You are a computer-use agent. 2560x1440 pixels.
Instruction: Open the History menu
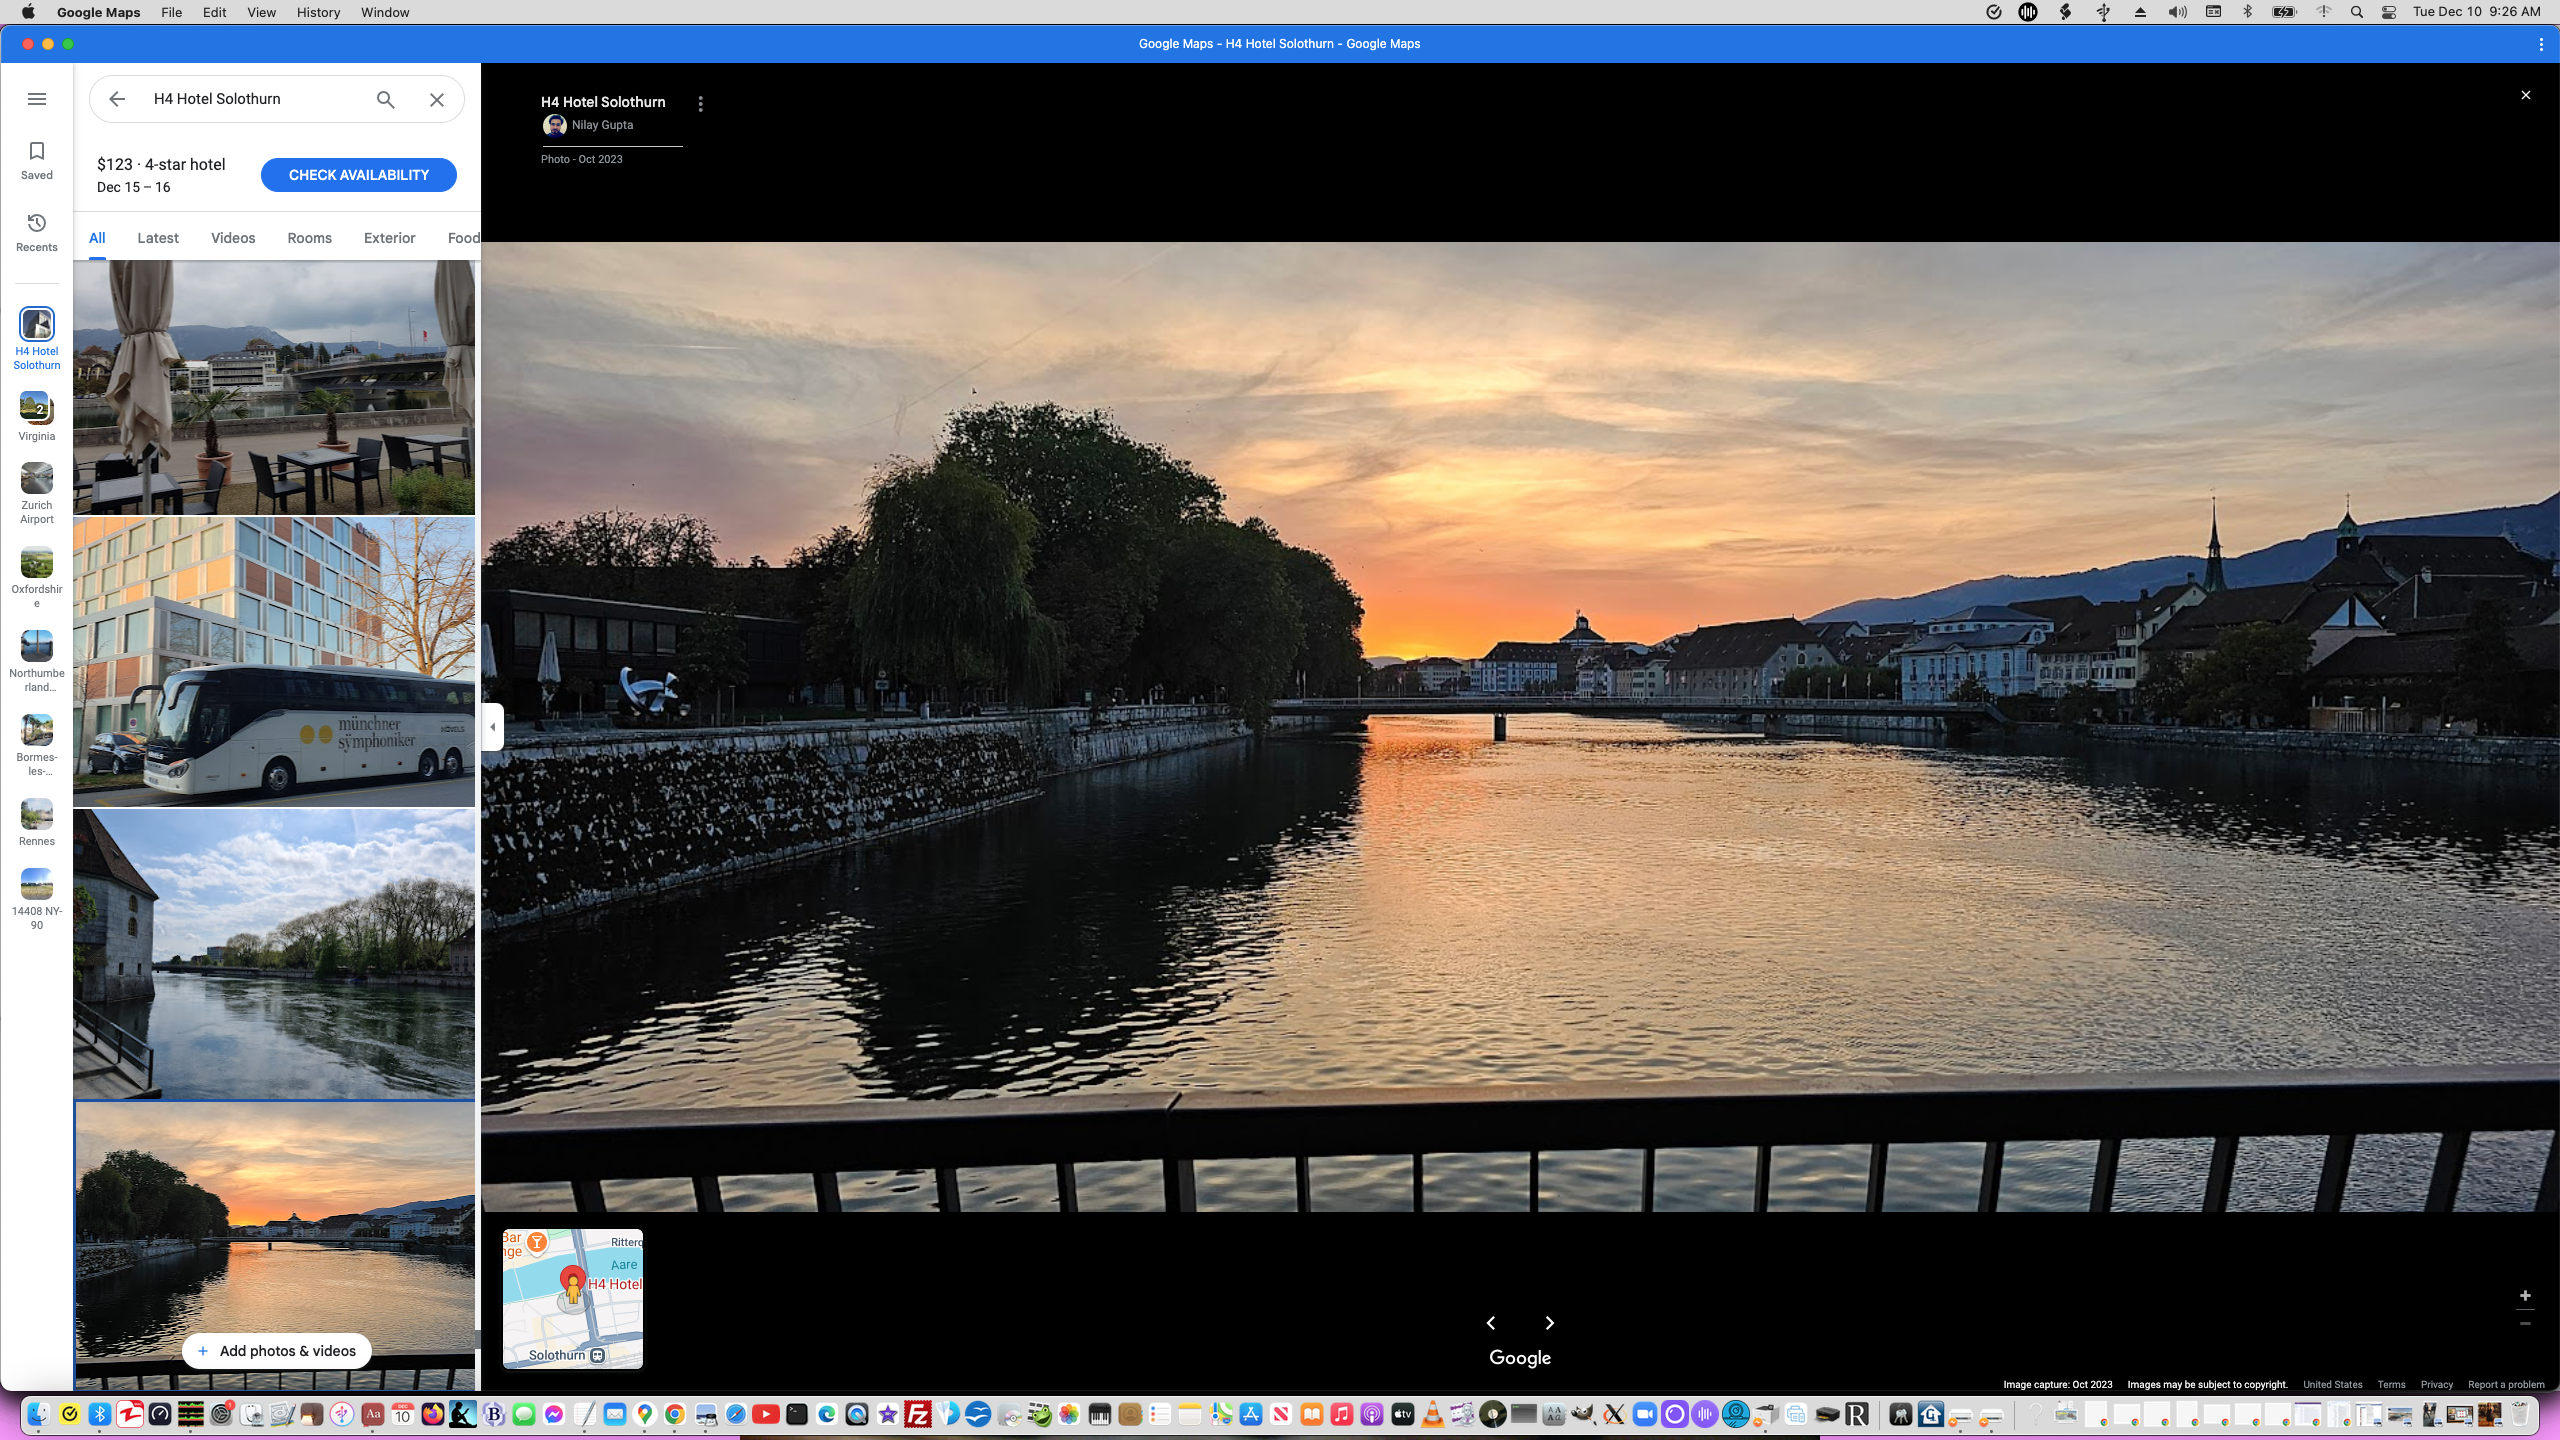coord(318,12)
